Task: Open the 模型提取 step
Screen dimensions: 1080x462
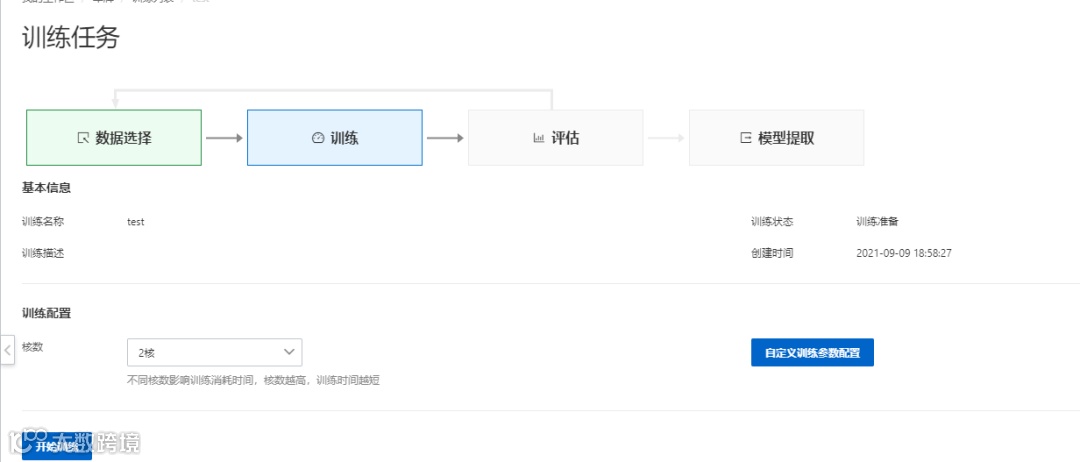Action: click(776, 138)
